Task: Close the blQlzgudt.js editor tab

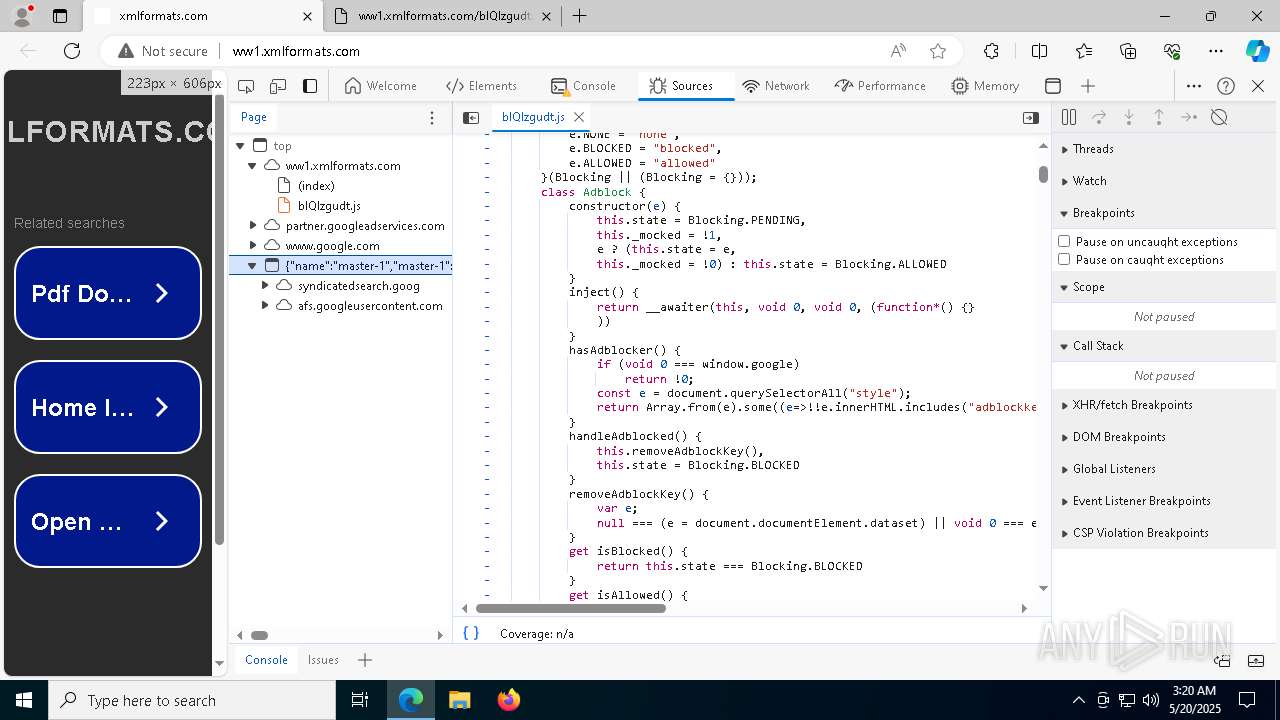Action: (x=579, y=117)
